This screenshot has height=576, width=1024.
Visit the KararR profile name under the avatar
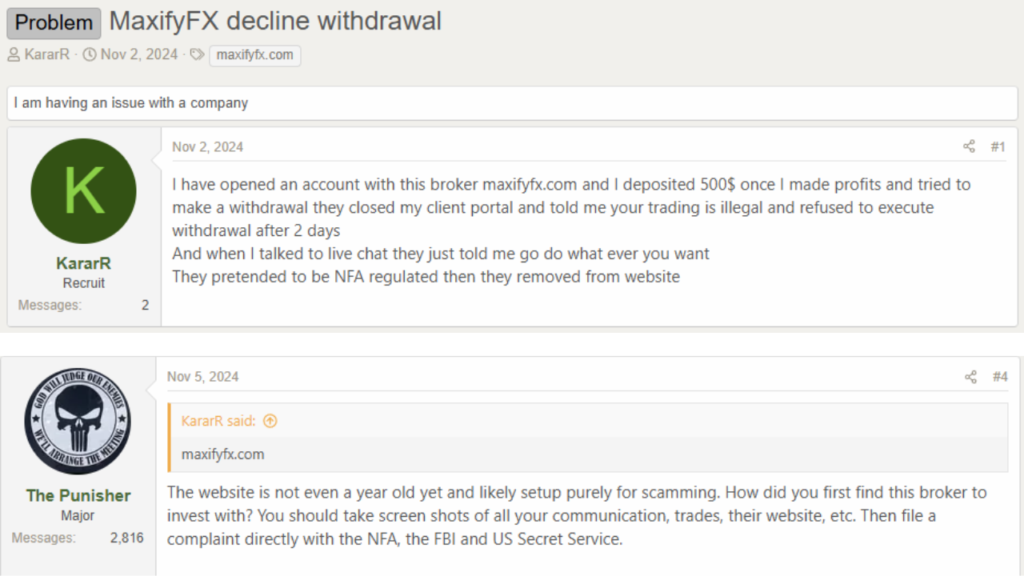83,264
